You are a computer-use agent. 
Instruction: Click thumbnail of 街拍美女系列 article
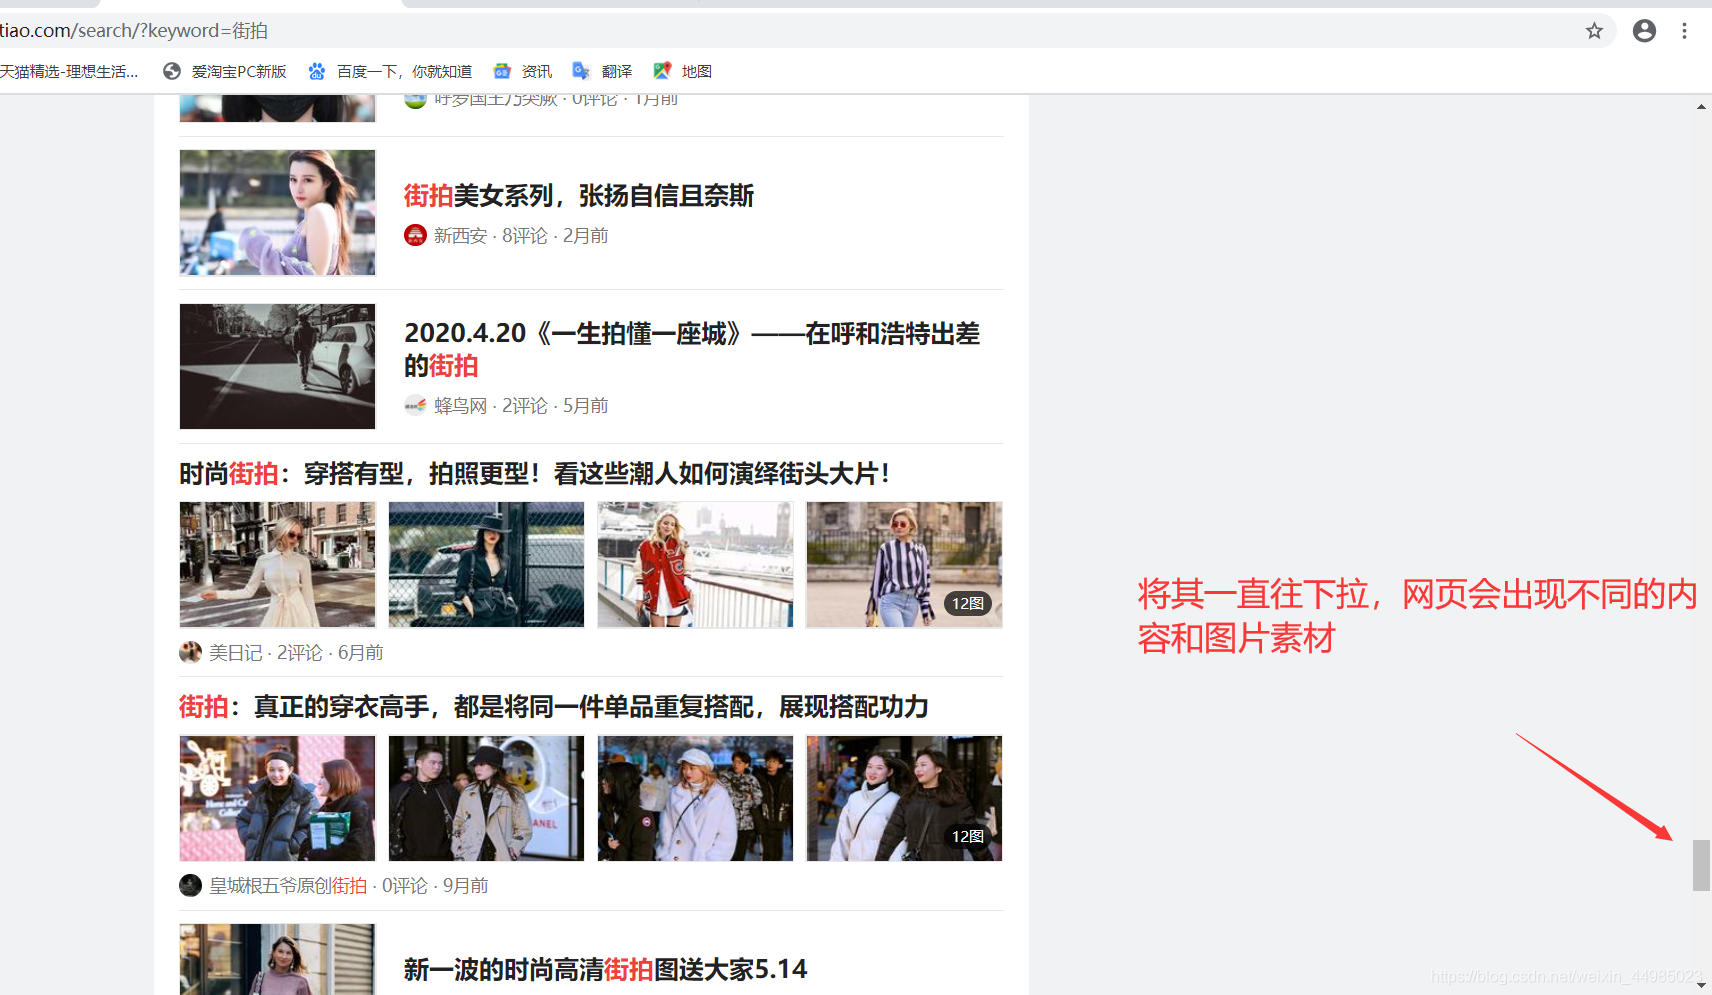[x=277, y=212]
